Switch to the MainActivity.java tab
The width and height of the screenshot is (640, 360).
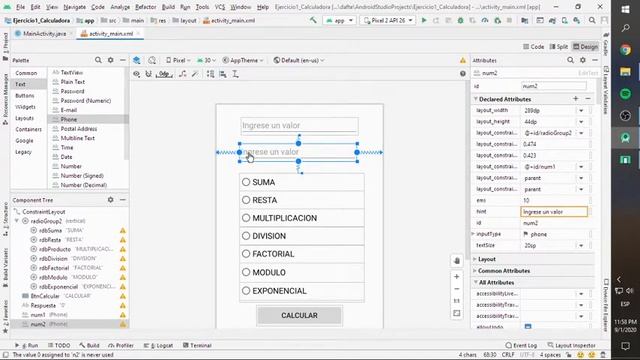[44, 33]
